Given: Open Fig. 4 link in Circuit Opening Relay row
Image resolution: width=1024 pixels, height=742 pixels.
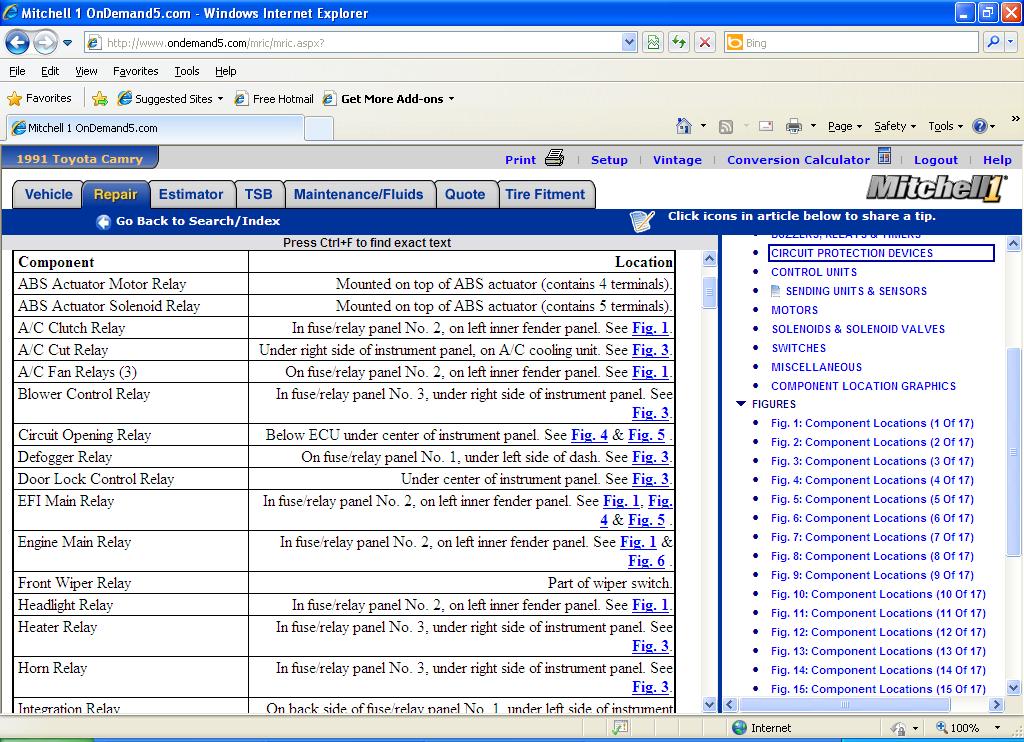Looking at the screenshot, I should [589, 435].
